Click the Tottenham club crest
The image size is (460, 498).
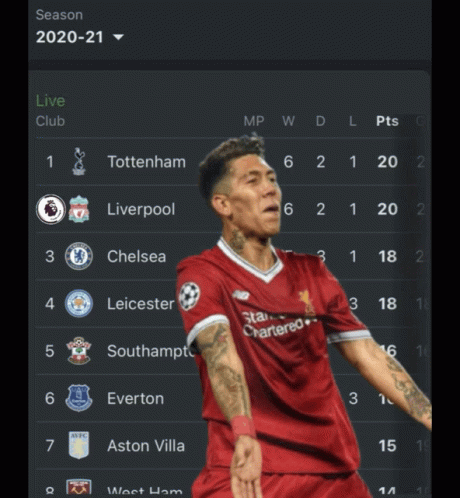tap(79, 161)
